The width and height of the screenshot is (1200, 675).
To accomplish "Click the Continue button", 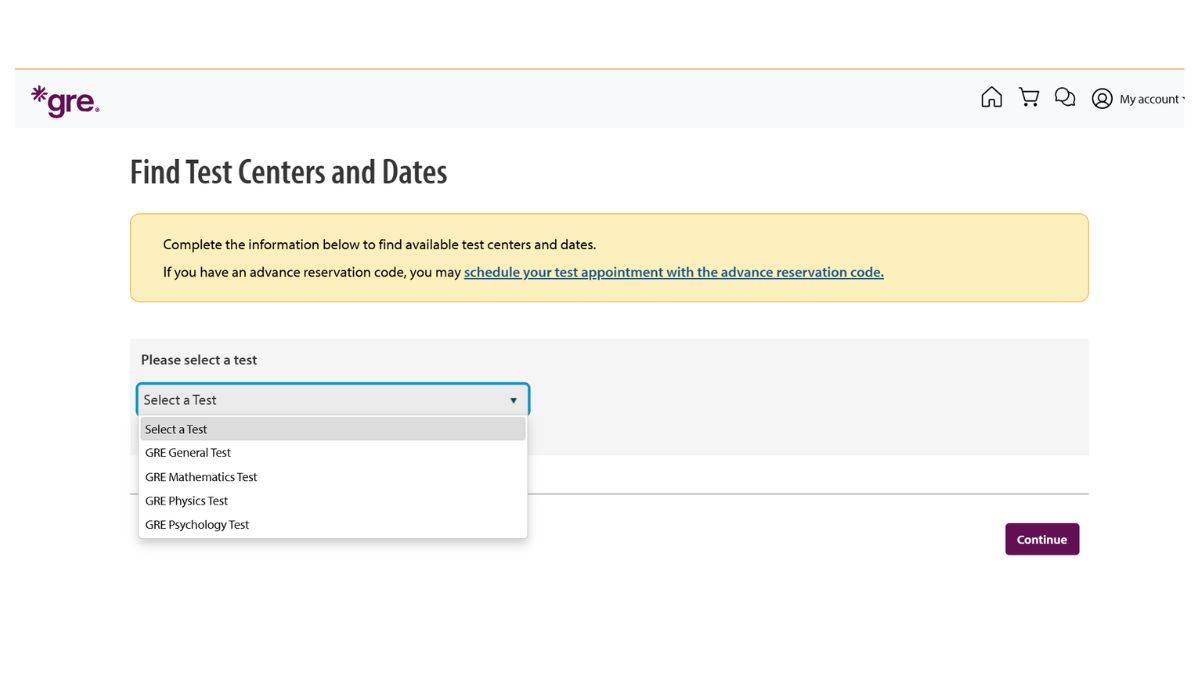I will point(1042,539).
